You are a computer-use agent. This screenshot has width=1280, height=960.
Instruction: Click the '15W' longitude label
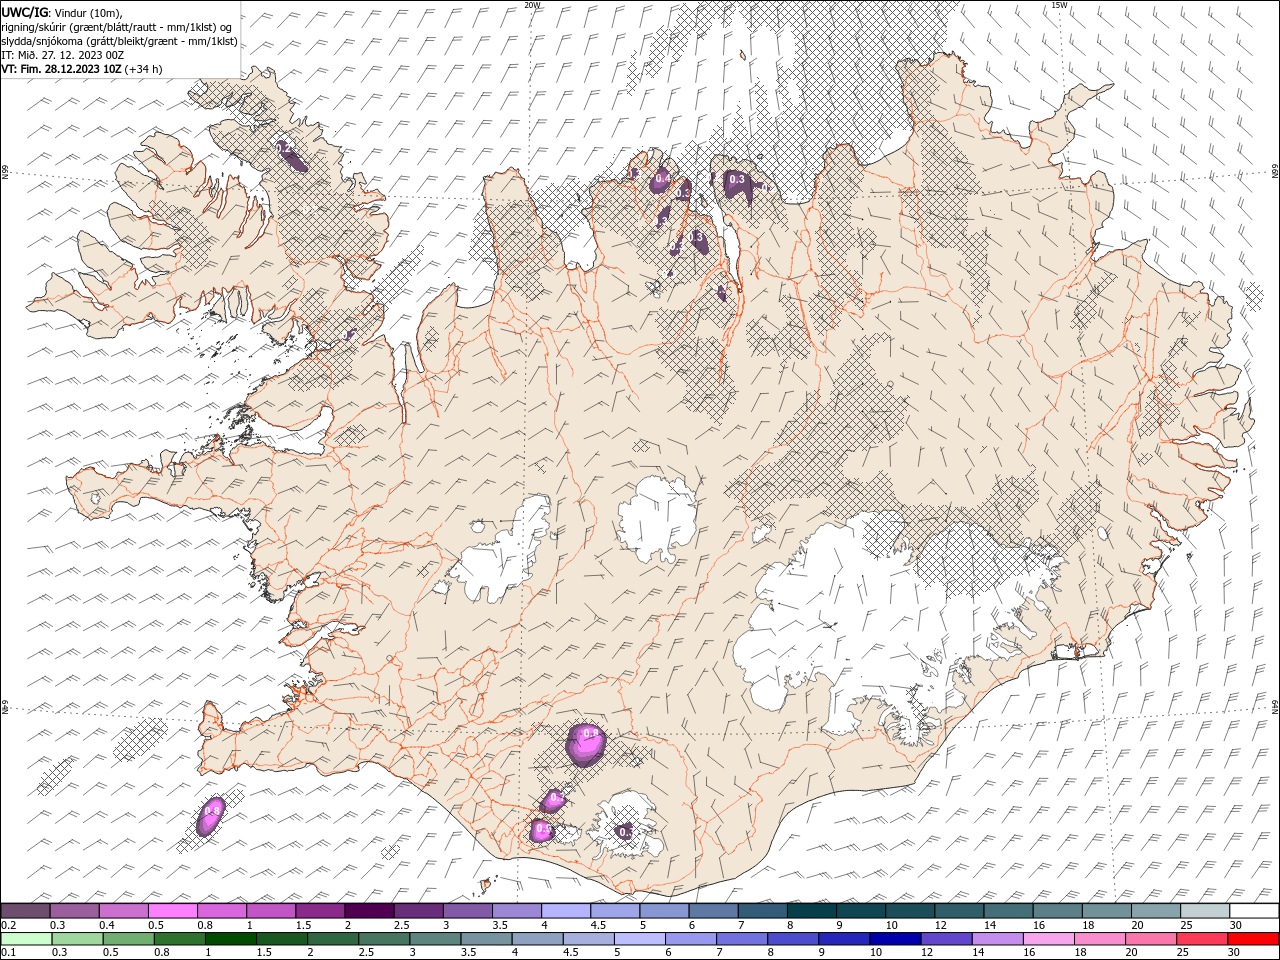point(1059,5)
